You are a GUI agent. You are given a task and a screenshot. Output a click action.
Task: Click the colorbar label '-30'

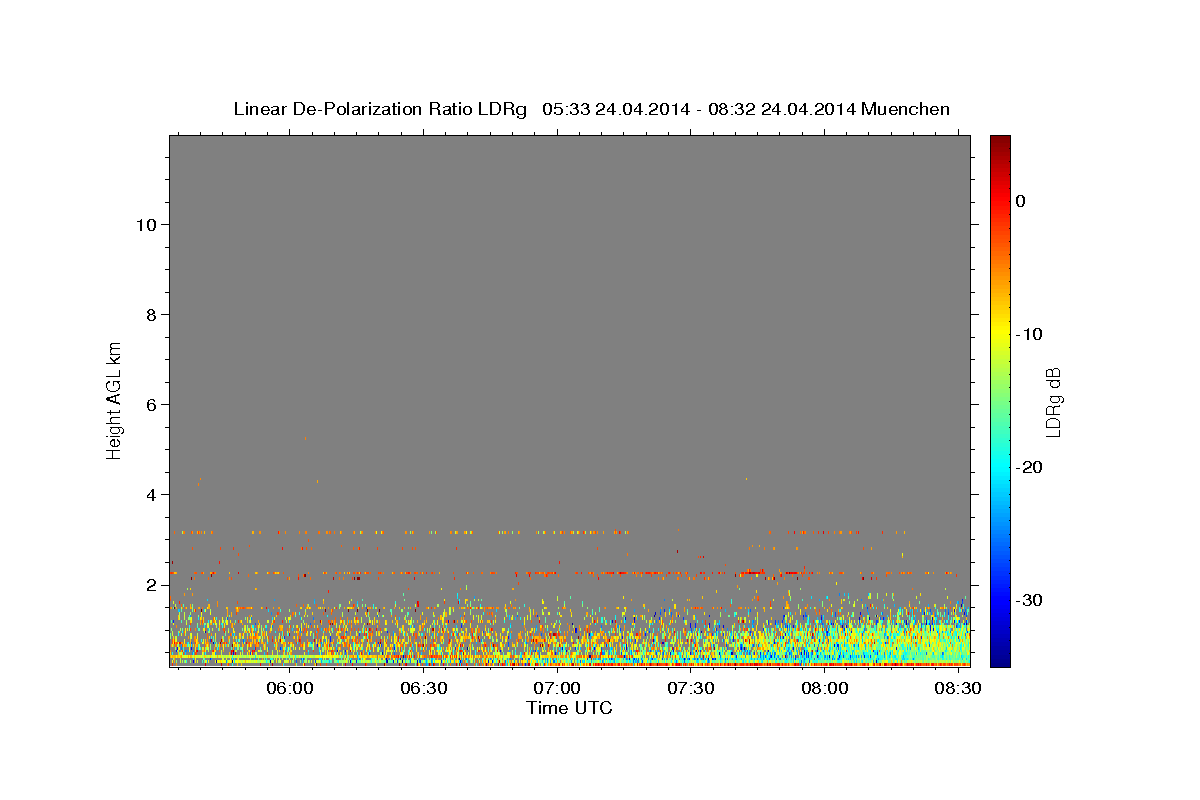(1030, 600)
